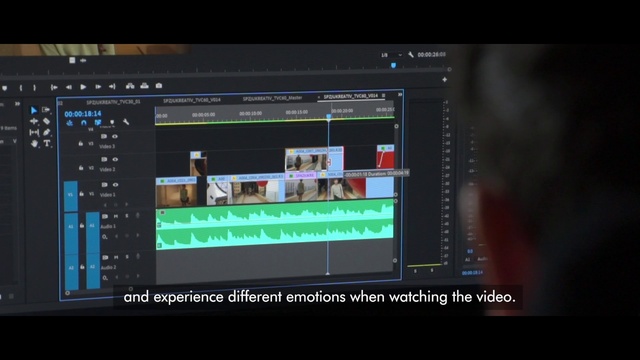Viewport: 640px width, 360px height.
Task: Add a marker in the timeline header
Action: click(112, 122)
